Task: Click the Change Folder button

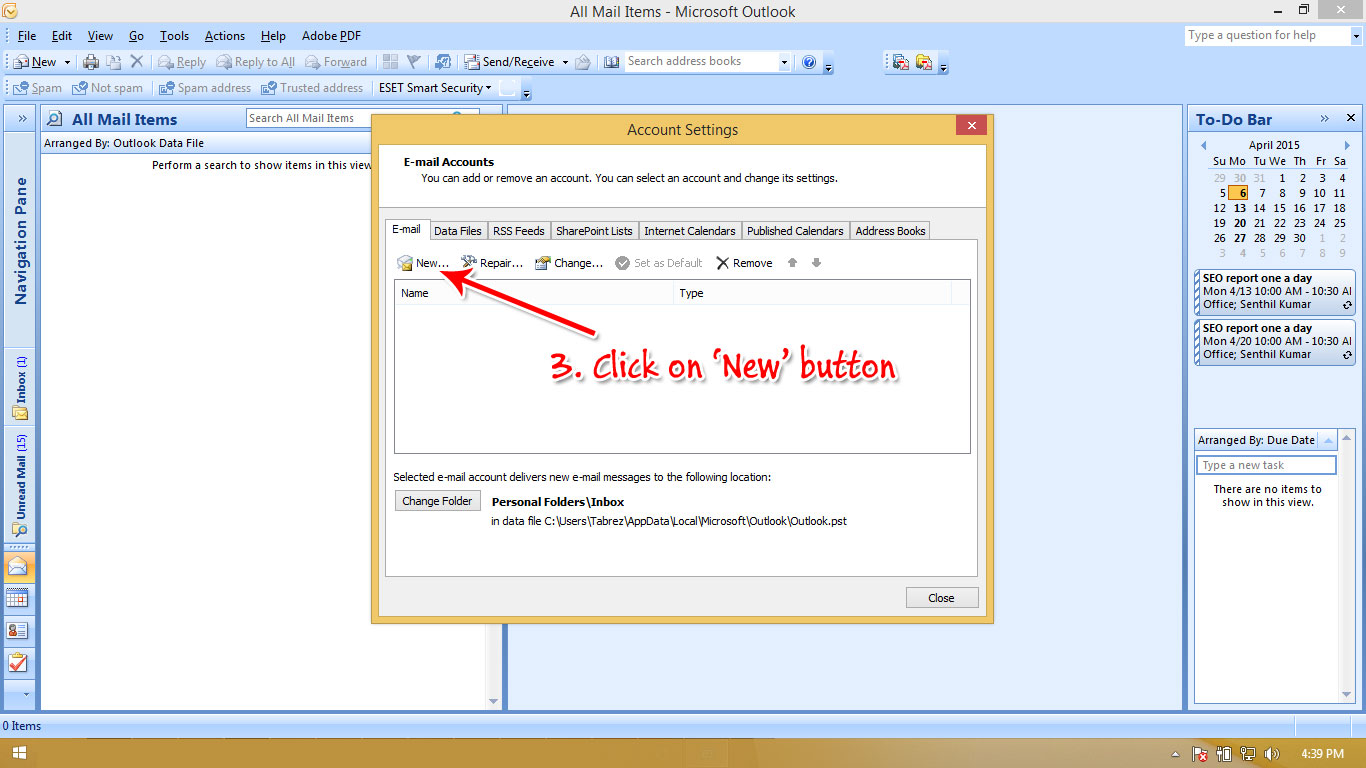Action: pos(437,500)
